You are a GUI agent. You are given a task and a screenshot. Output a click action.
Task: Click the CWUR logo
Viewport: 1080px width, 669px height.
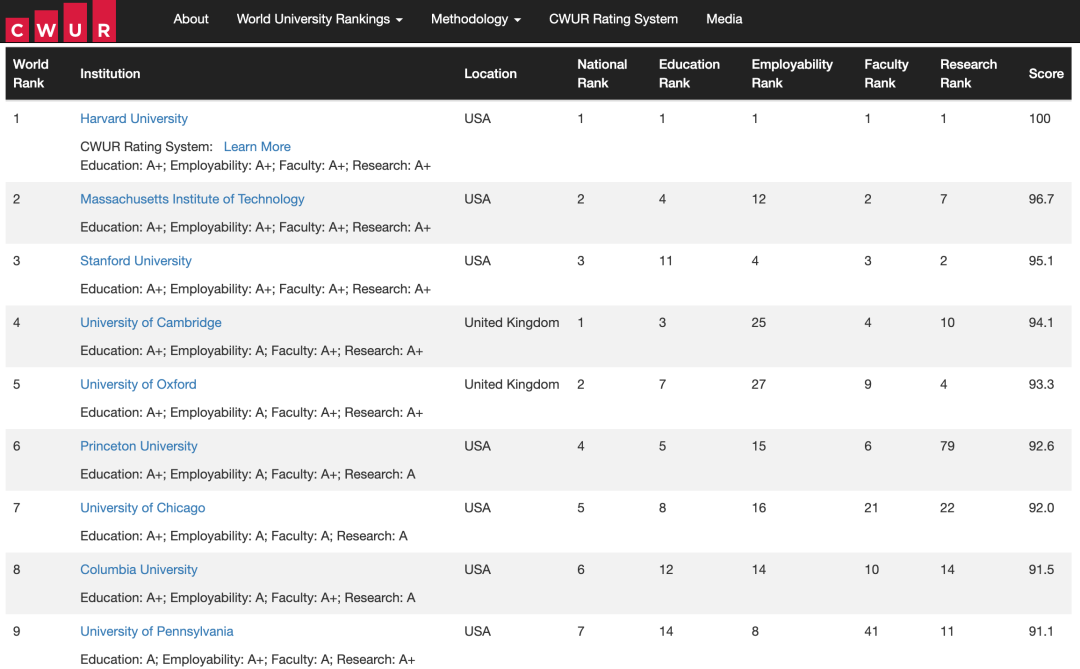tap(60, 21)
